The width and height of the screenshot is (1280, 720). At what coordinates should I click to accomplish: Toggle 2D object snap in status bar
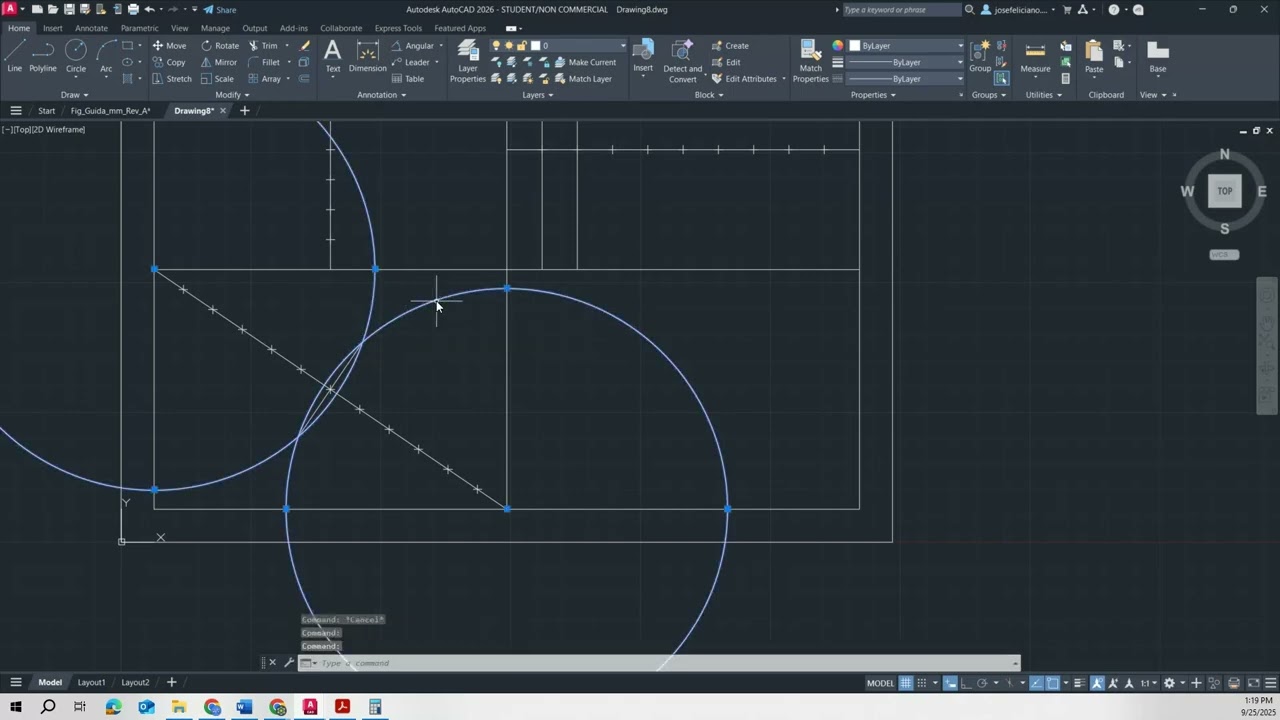coord(1053,683)
